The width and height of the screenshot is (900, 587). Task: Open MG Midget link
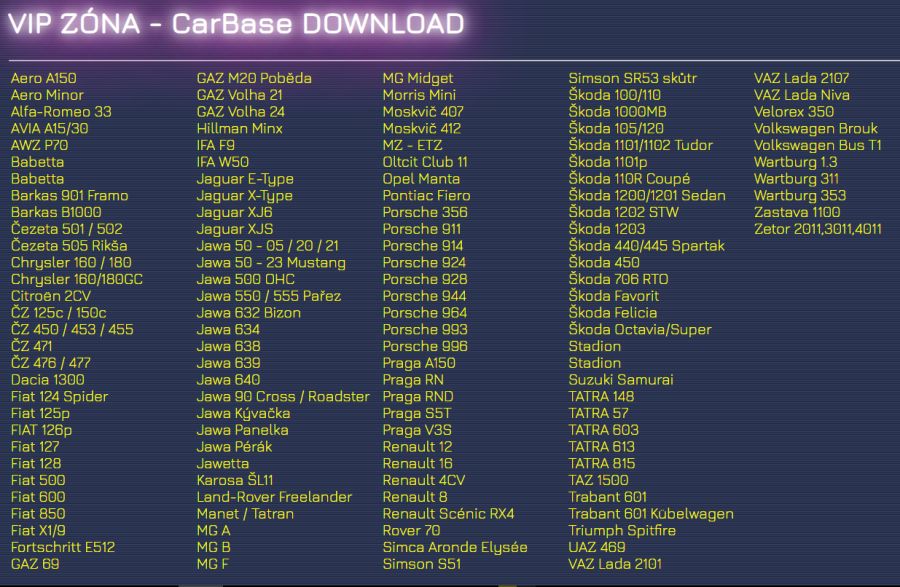tap(418, 78)
